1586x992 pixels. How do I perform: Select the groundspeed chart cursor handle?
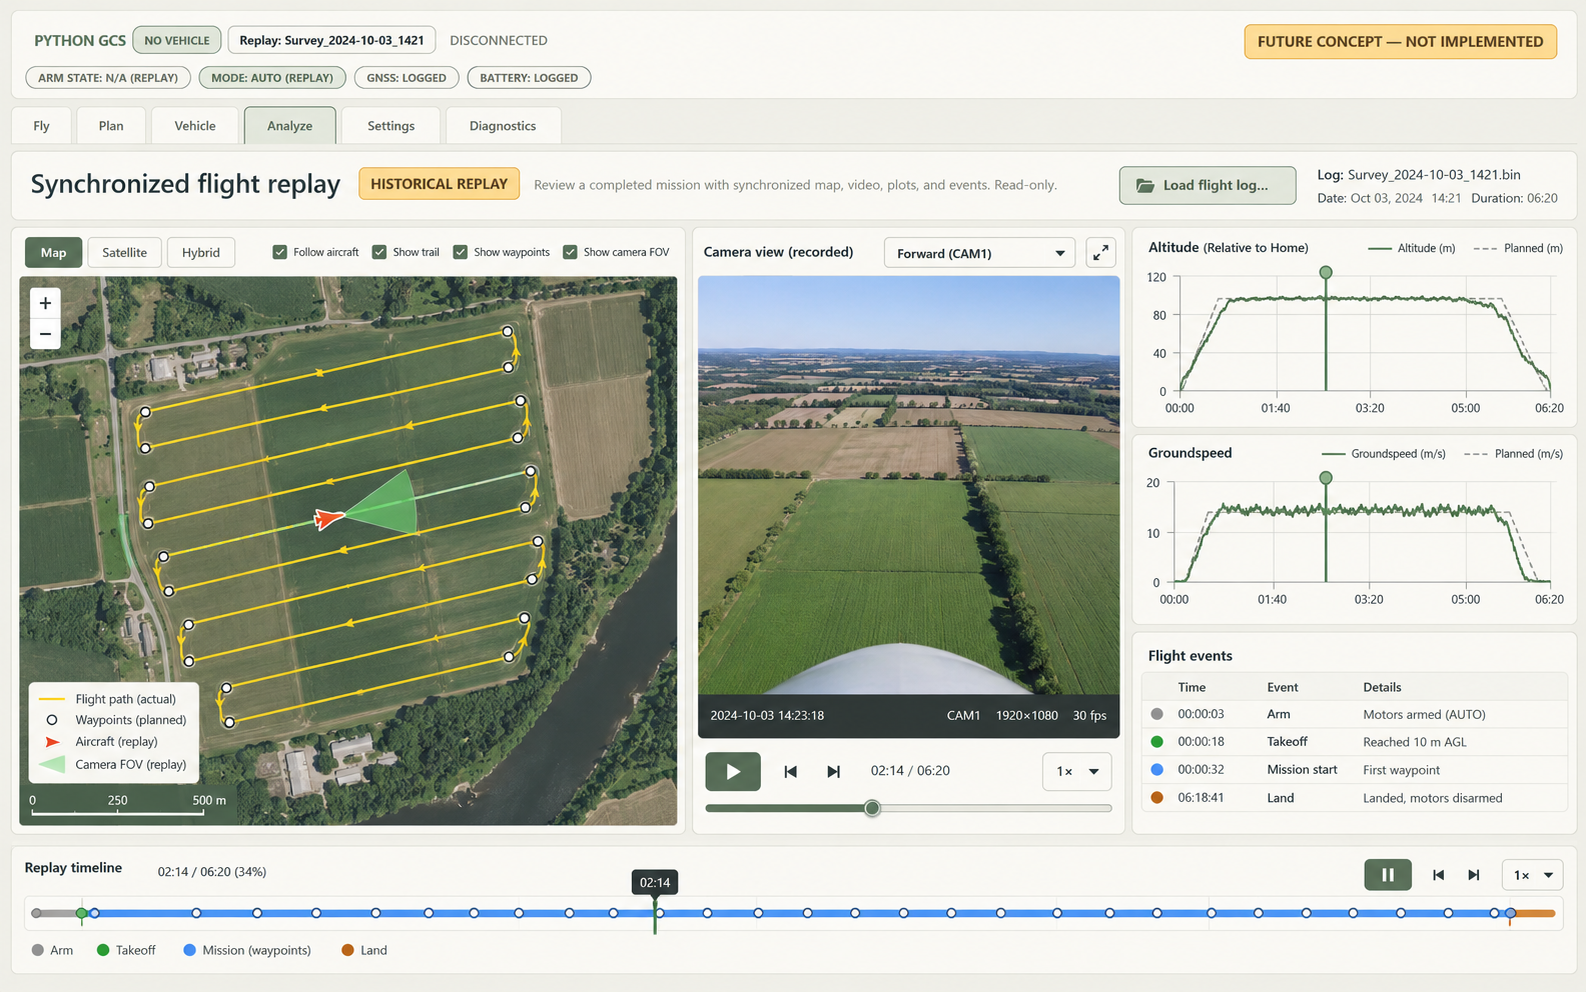[1326, 478]
